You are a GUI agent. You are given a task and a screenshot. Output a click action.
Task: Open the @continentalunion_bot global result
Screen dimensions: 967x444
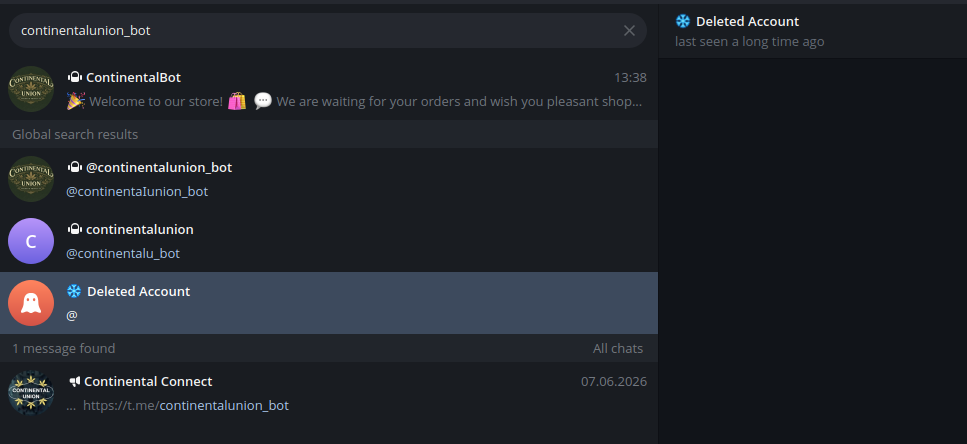click(x=329, y=179)
